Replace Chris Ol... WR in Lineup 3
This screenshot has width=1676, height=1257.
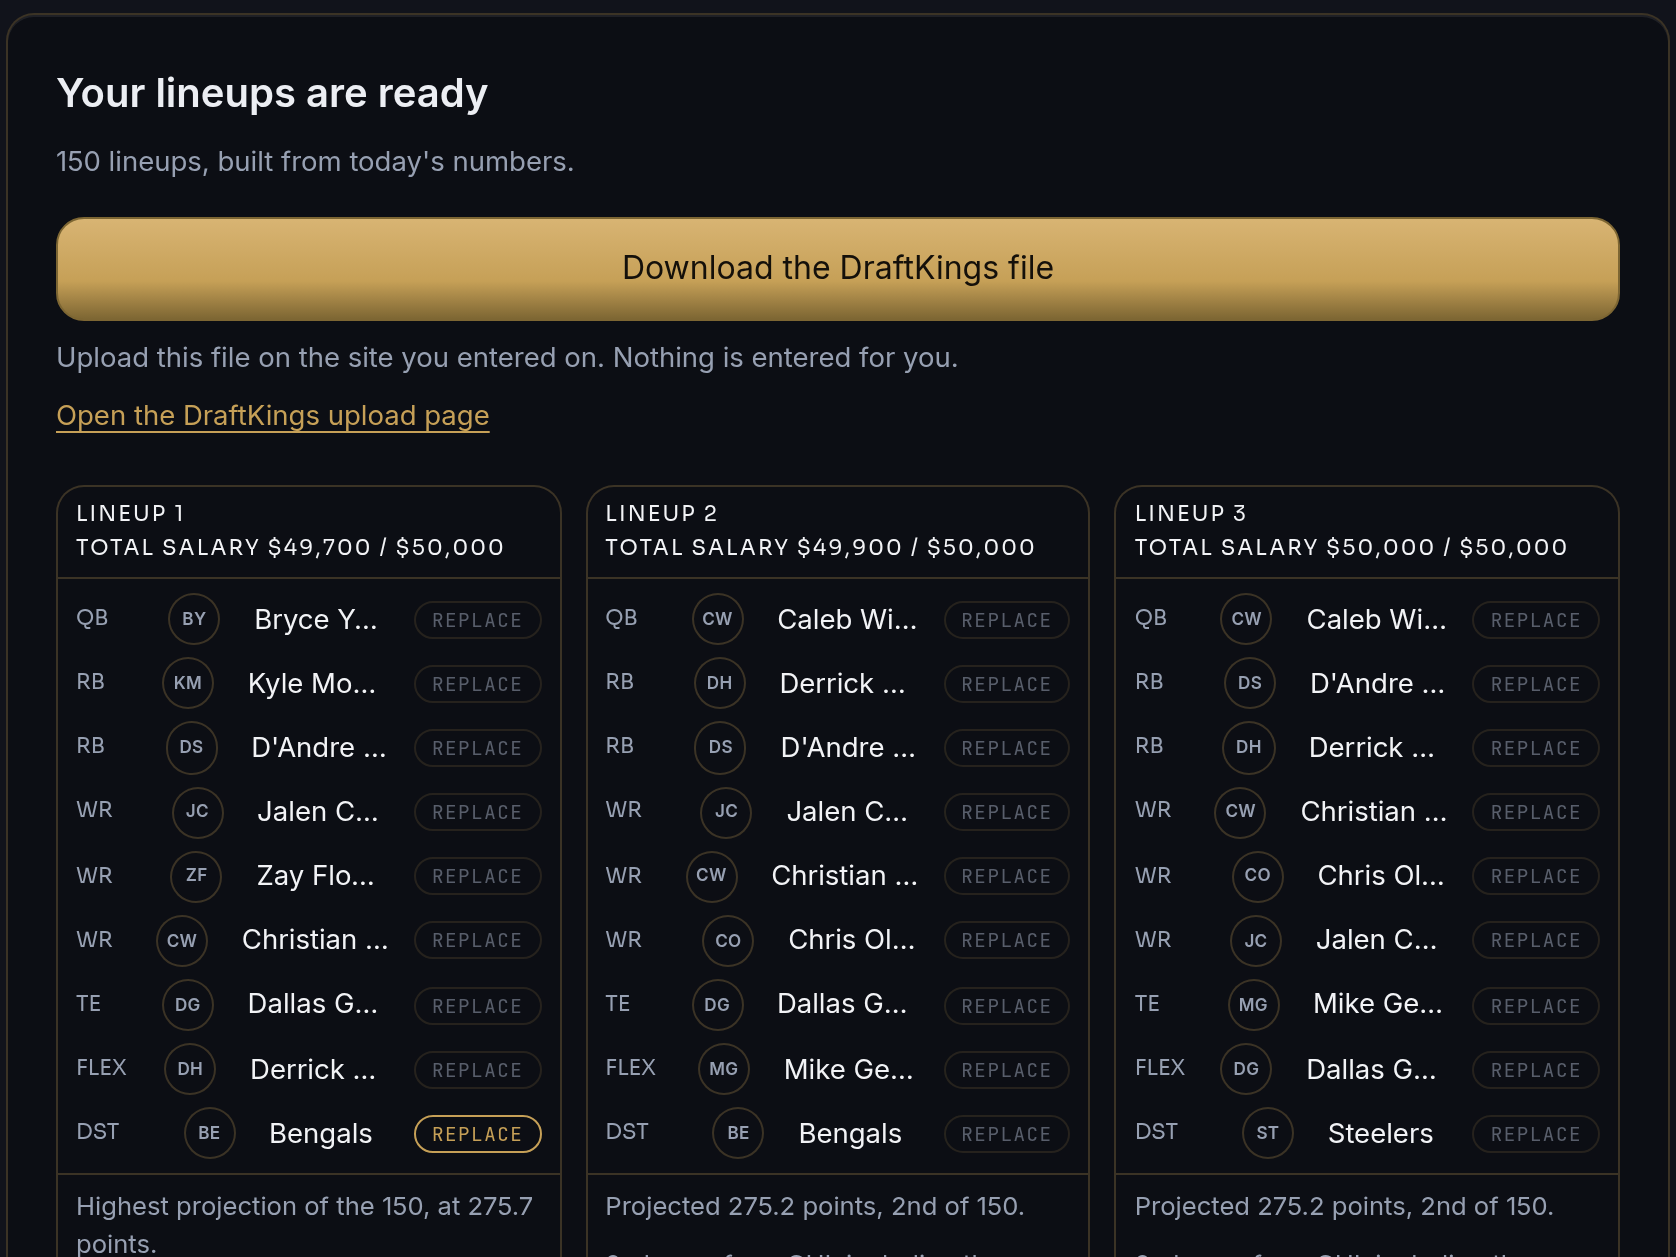tap(1535, 876)
